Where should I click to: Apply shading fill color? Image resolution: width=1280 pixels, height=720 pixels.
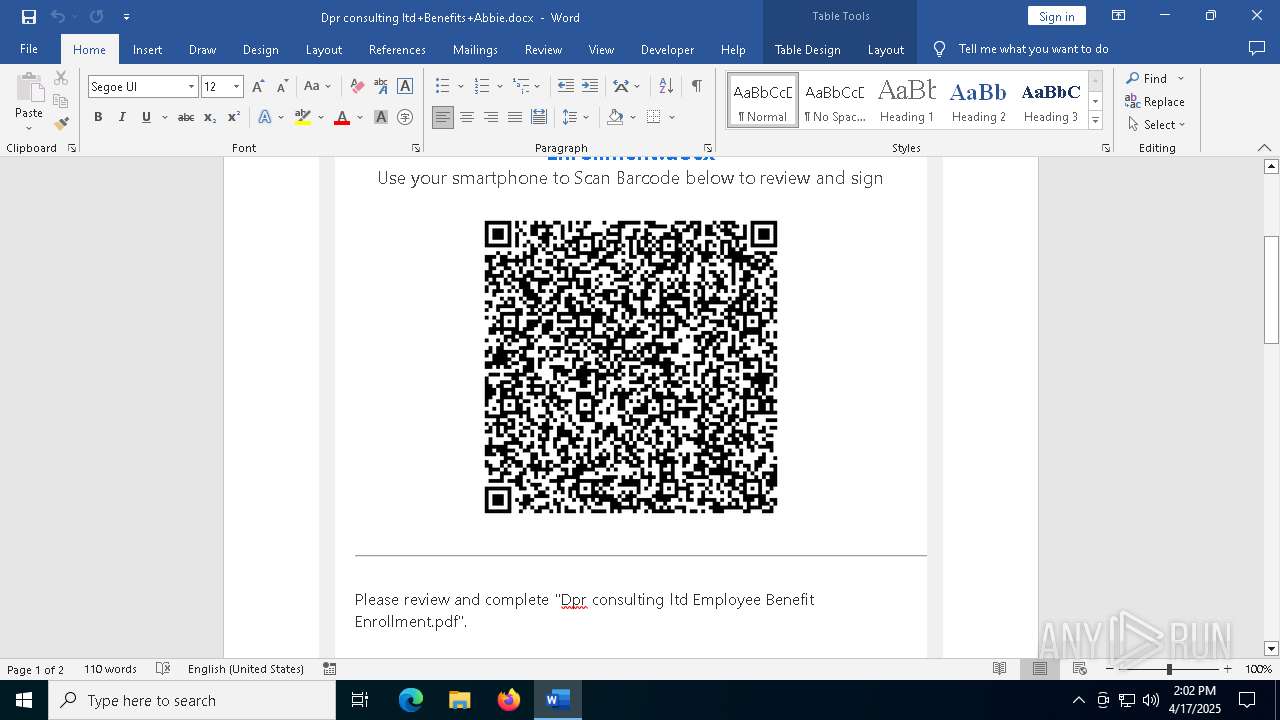(616, 117)
